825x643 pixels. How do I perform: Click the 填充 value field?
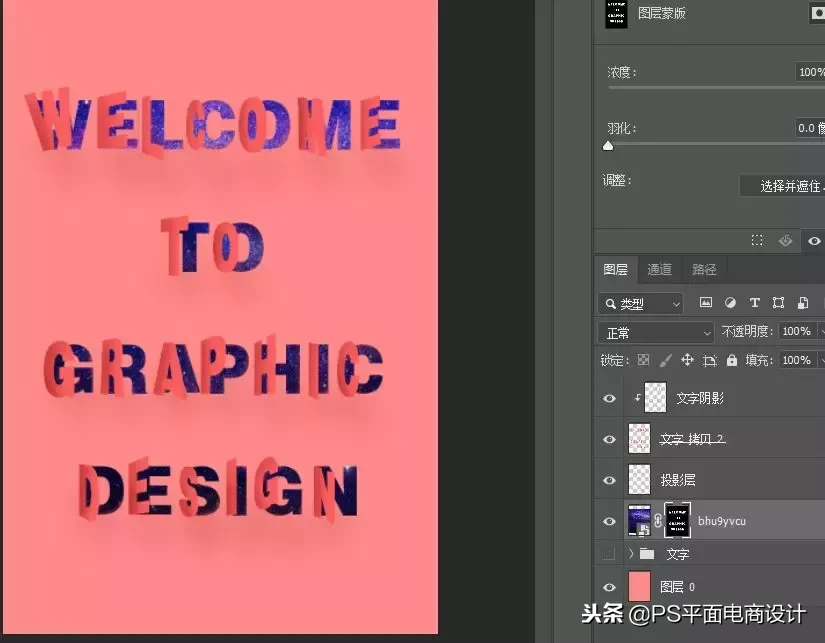[797, 360]
